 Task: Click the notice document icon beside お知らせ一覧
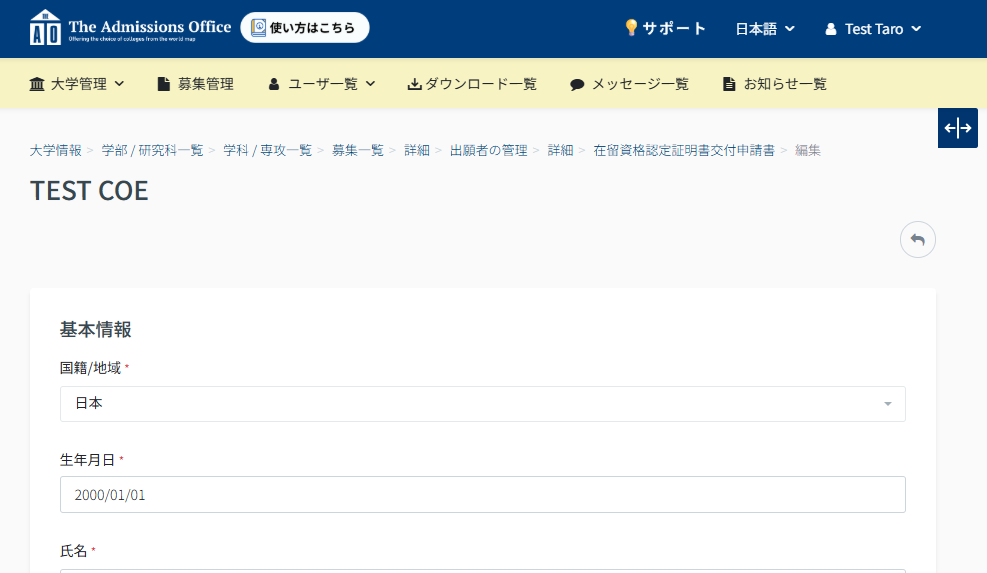pos(729,84)
